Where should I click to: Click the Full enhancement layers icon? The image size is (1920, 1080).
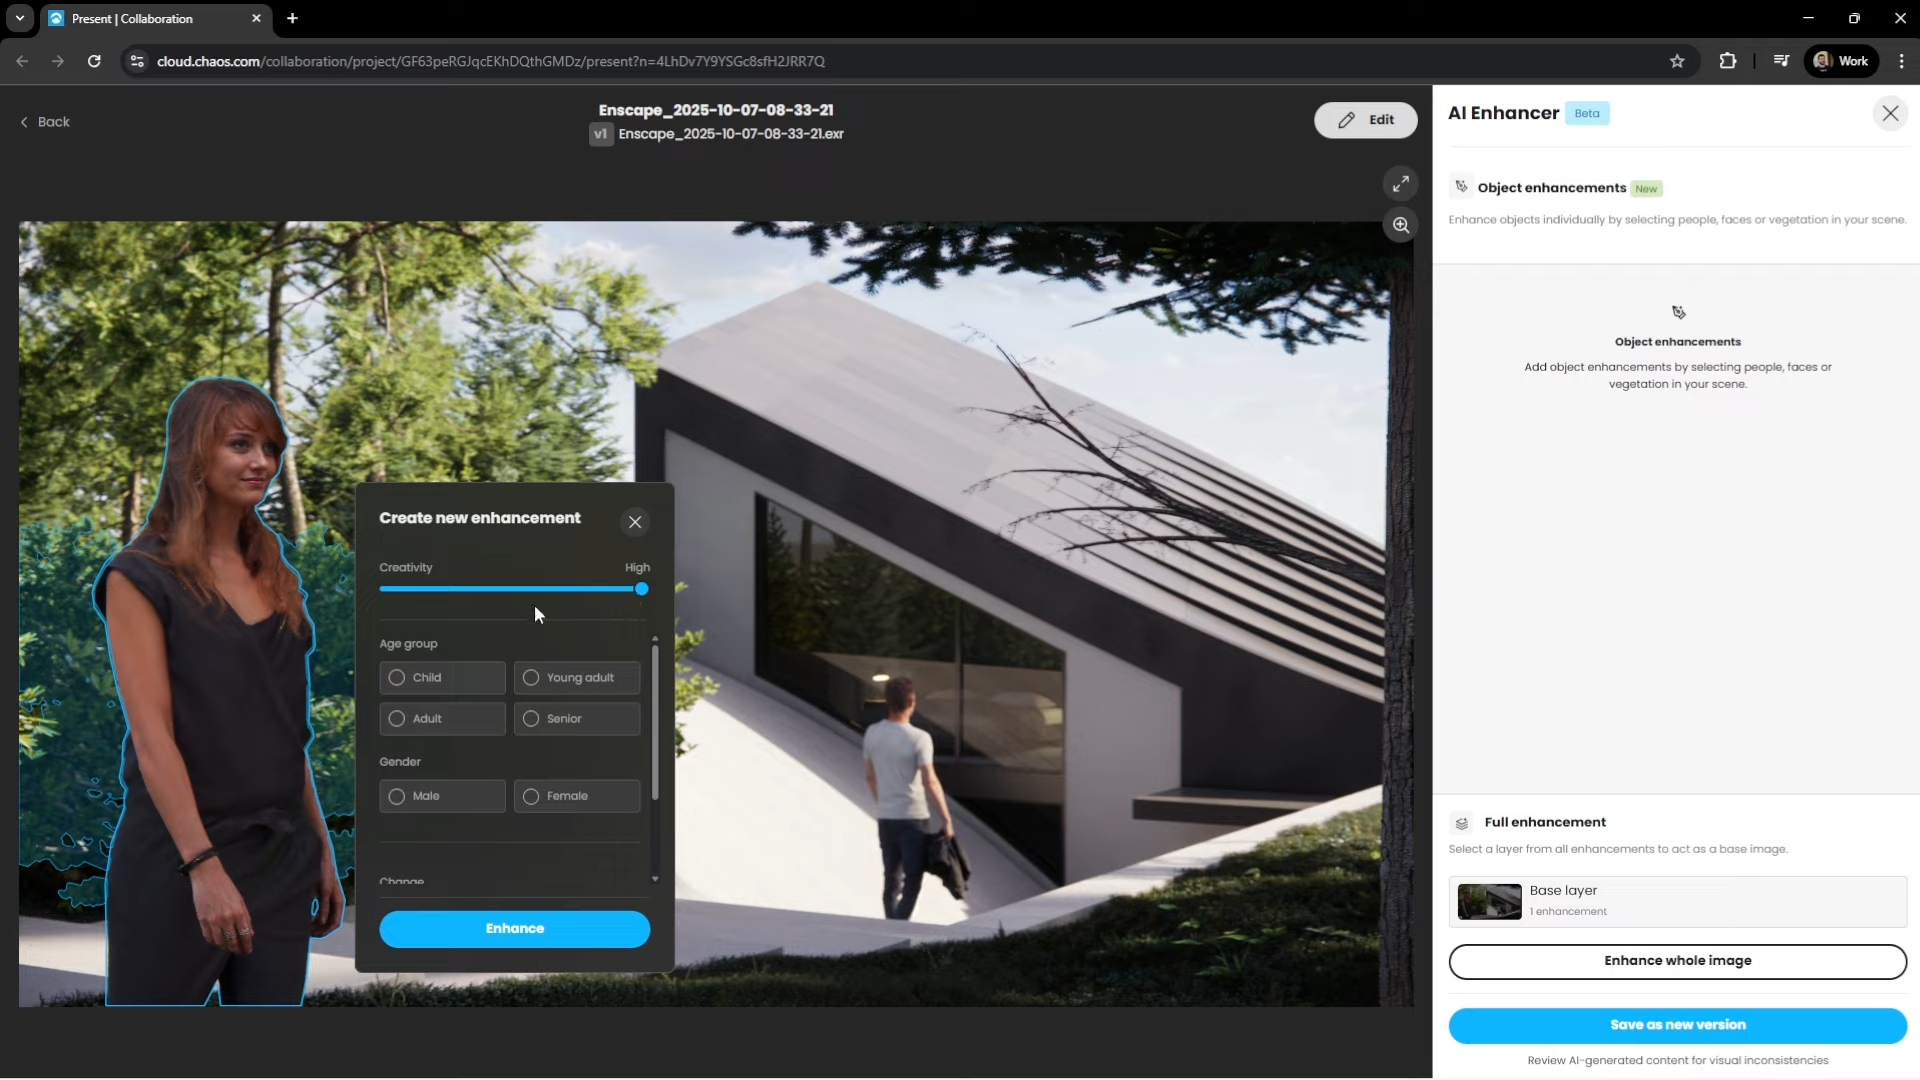point(1462,823)
